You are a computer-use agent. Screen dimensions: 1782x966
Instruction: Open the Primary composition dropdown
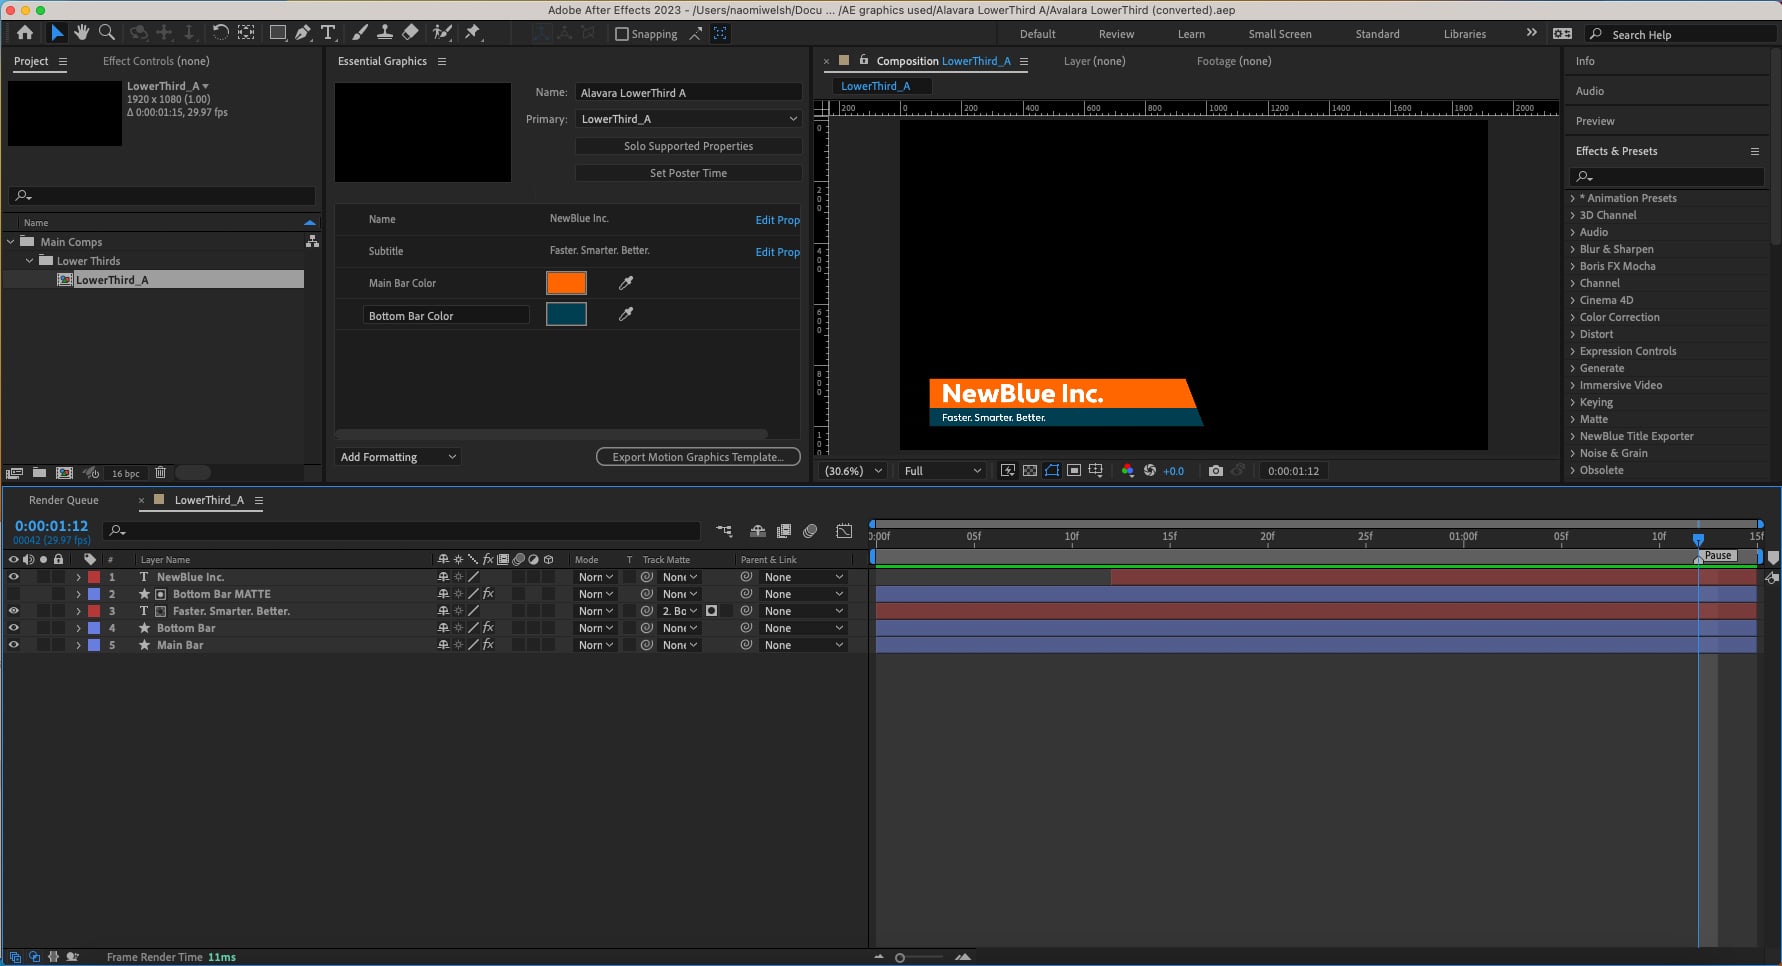click(688, 119)
